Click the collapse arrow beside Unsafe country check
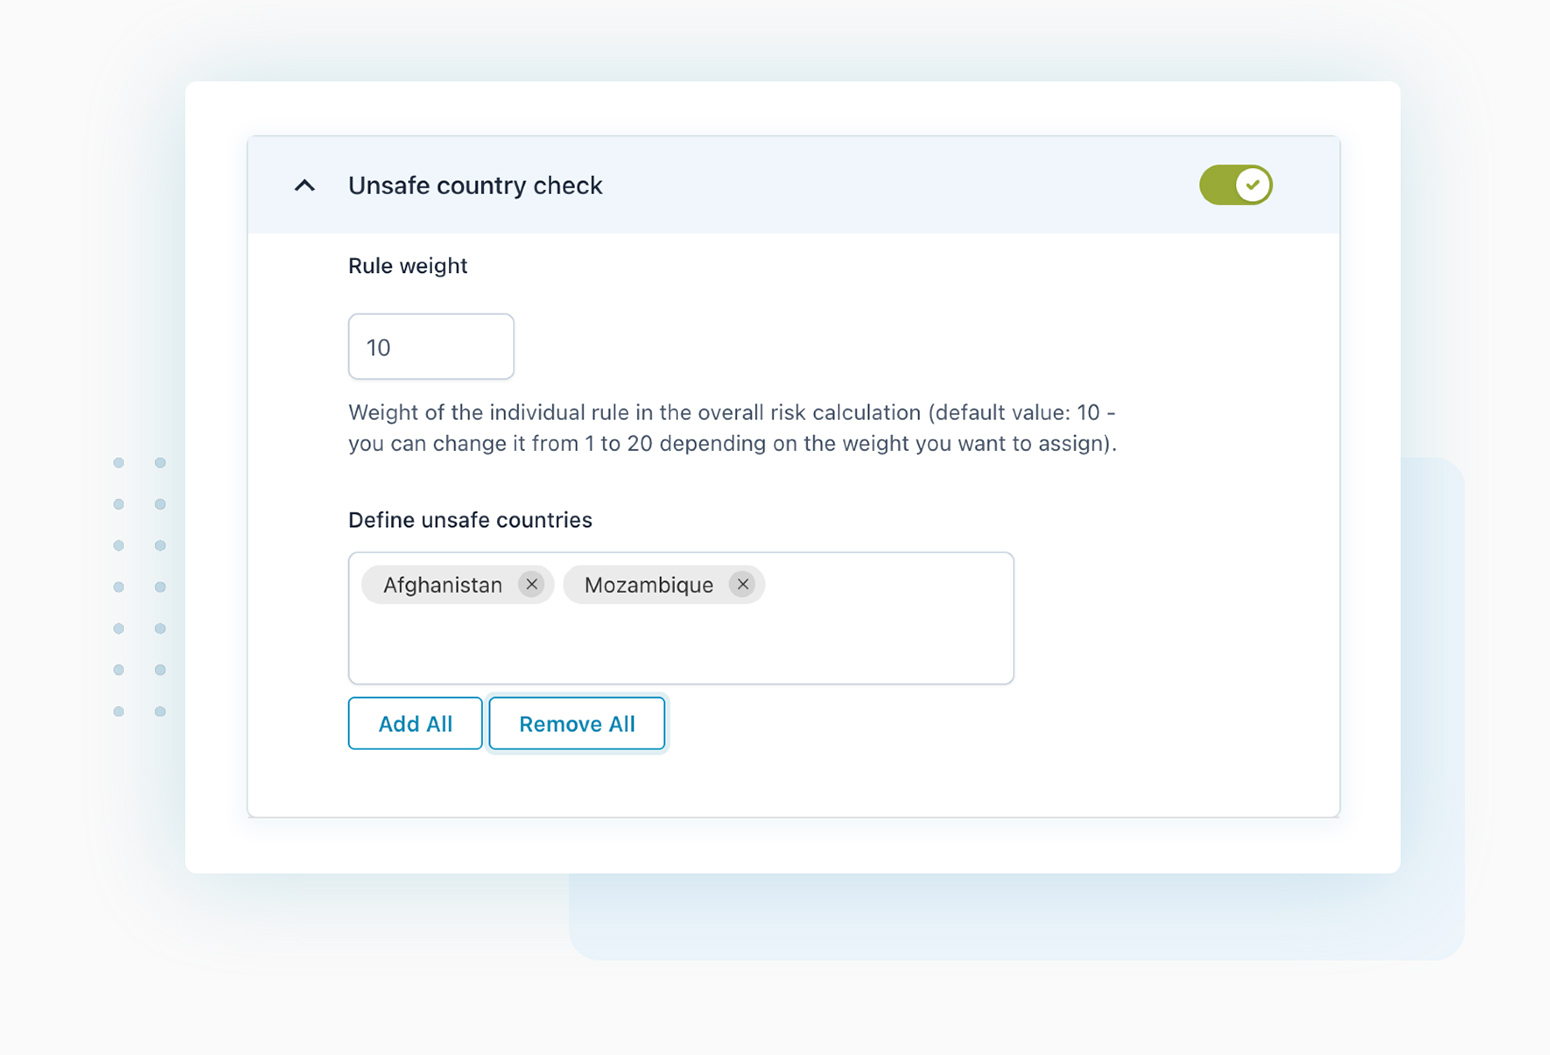Image resolution: width=1550 pixels, height=1055 pixels. (x=304, y=185)
